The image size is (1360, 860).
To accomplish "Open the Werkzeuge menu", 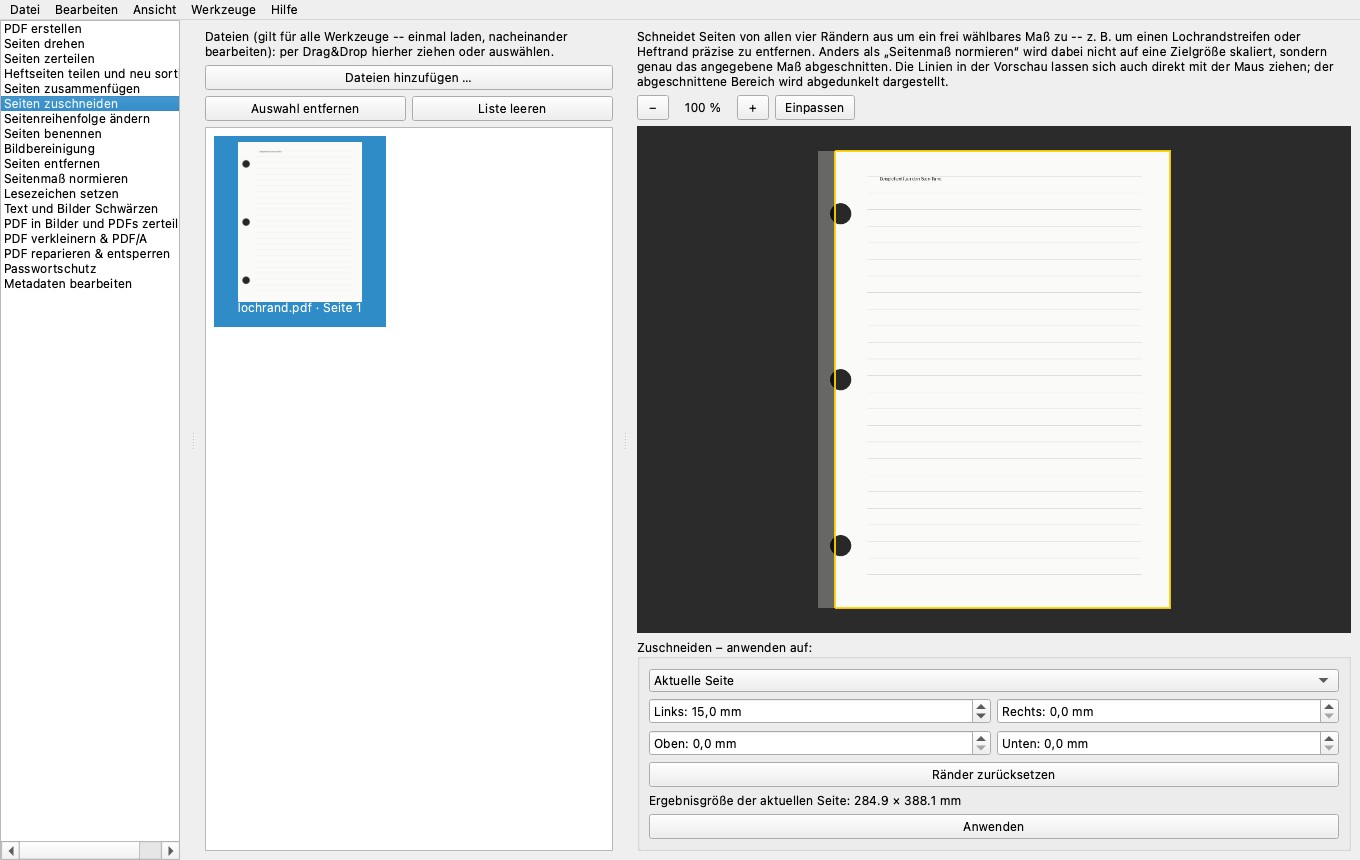I will pos(223,9).
